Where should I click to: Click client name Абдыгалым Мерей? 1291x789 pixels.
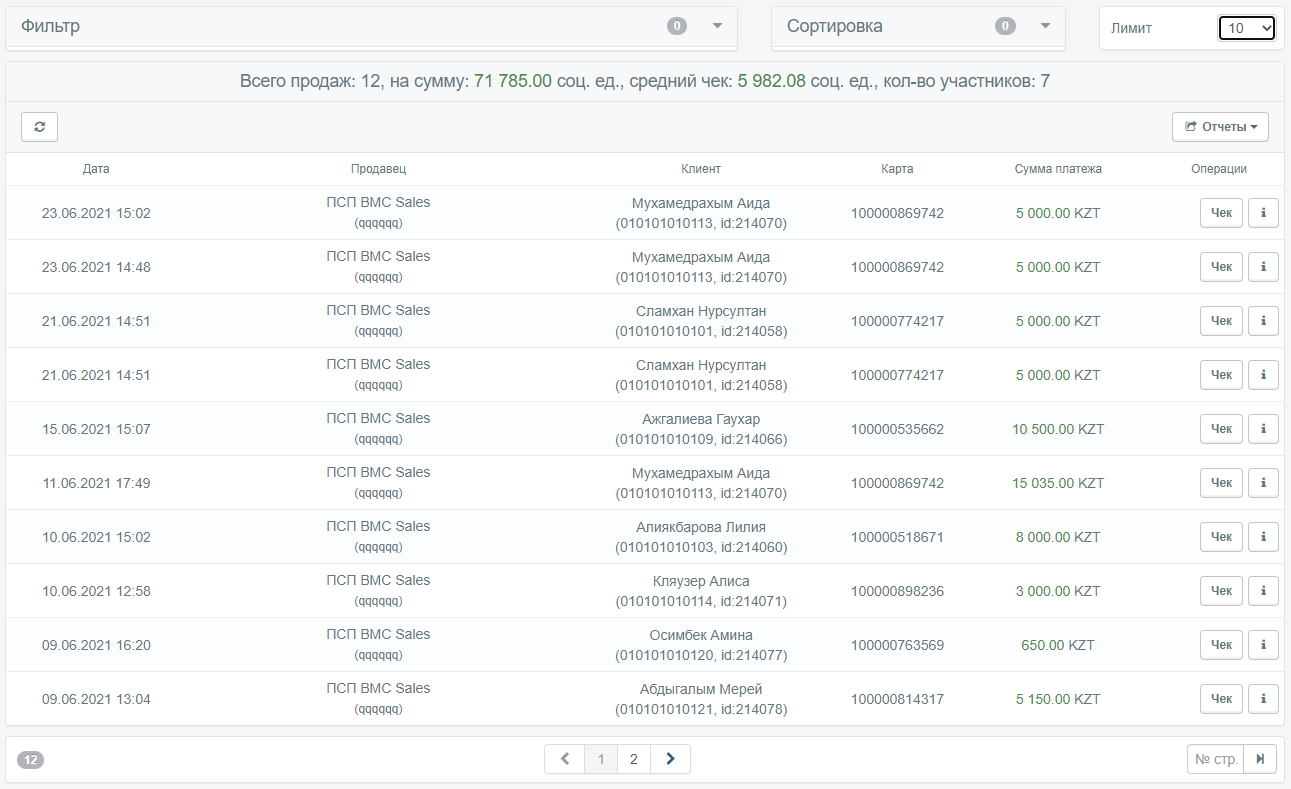point(701,689)
